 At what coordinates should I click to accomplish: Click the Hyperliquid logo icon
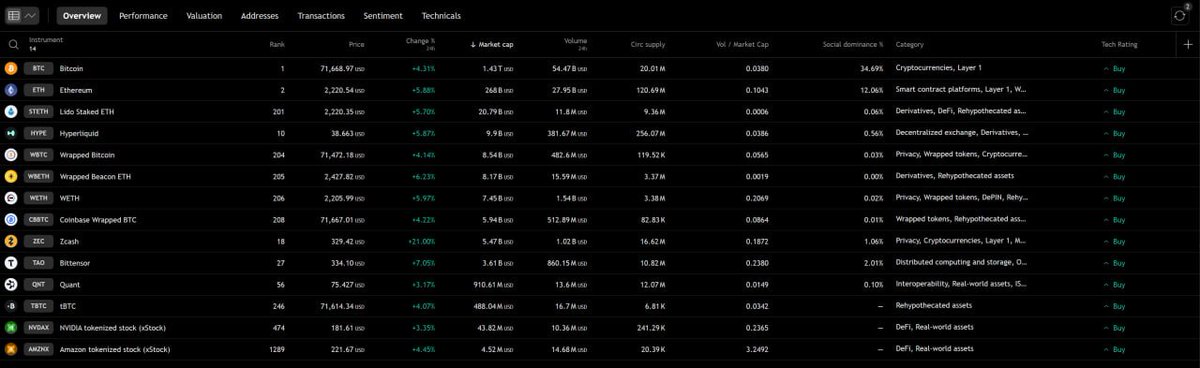pyautogui.click(x=11, y=133)
